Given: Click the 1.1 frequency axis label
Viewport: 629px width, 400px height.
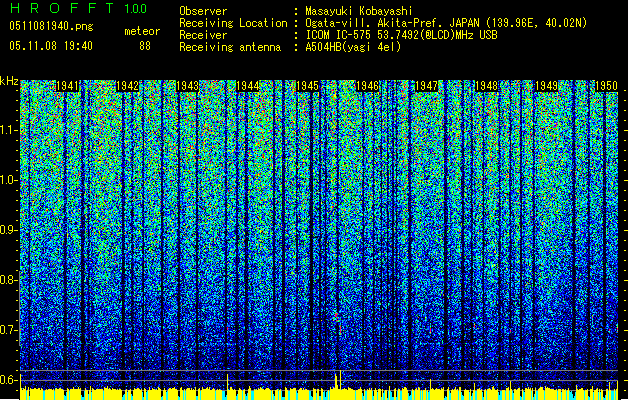Looking at the screenshot, I should point(8,130).
